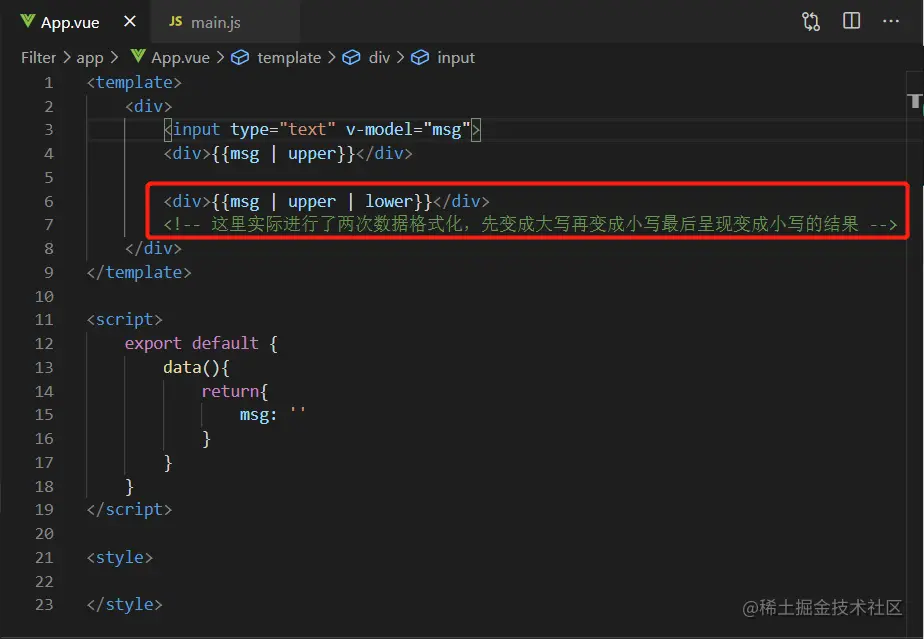Click the cube icon beside template breadcrumb
The height and width of the screenshot is (639, 924).
240,57
